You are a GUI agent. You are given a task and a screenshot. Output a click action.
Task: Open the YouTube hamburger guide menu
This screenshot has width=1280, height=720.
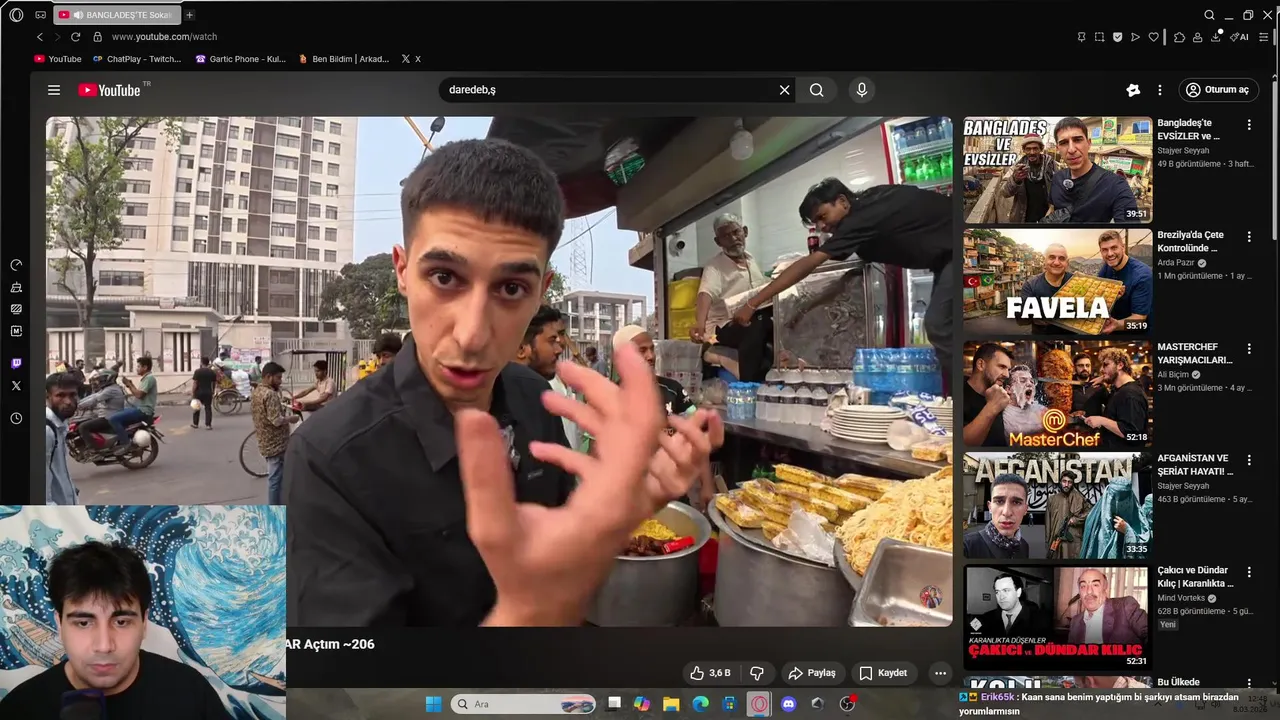coord(54,90)
